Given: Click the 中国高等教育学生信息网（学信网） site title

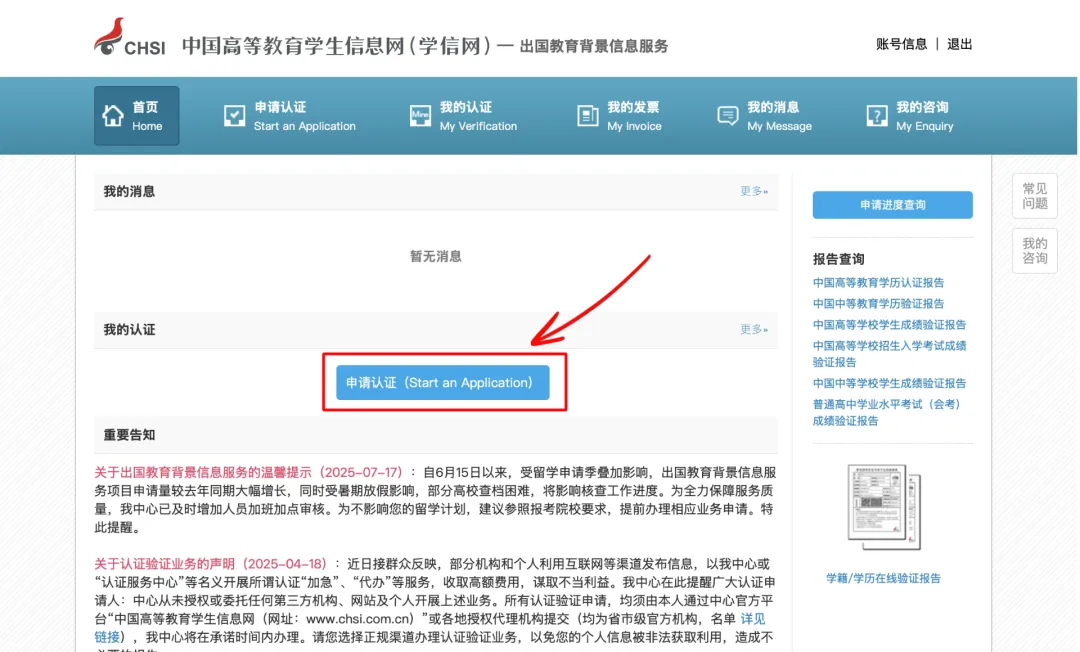Looking at the screenshot, I should click(338, 46).
